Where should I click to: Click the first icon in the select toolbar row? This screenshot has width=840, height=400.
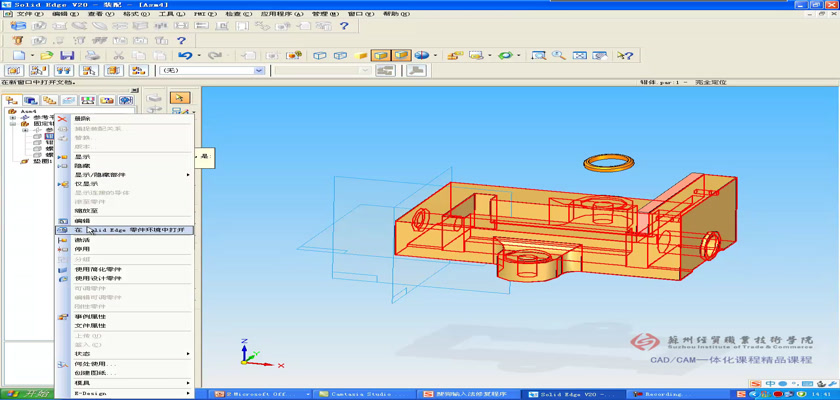pos(14,70)
